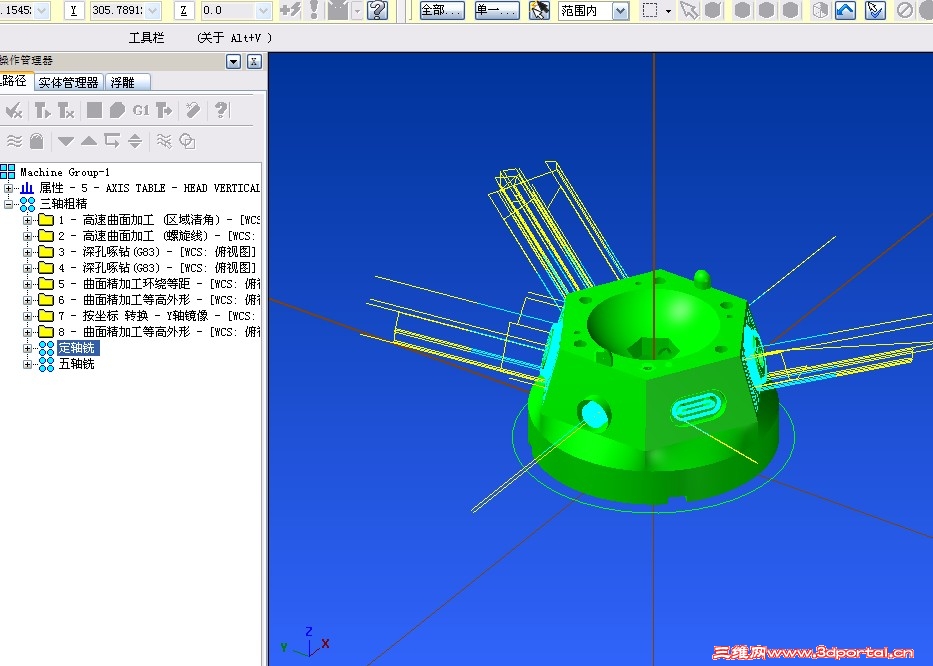
Task: Click the grey solid icon right of the arrow cursor
Action: pos(713,10)
